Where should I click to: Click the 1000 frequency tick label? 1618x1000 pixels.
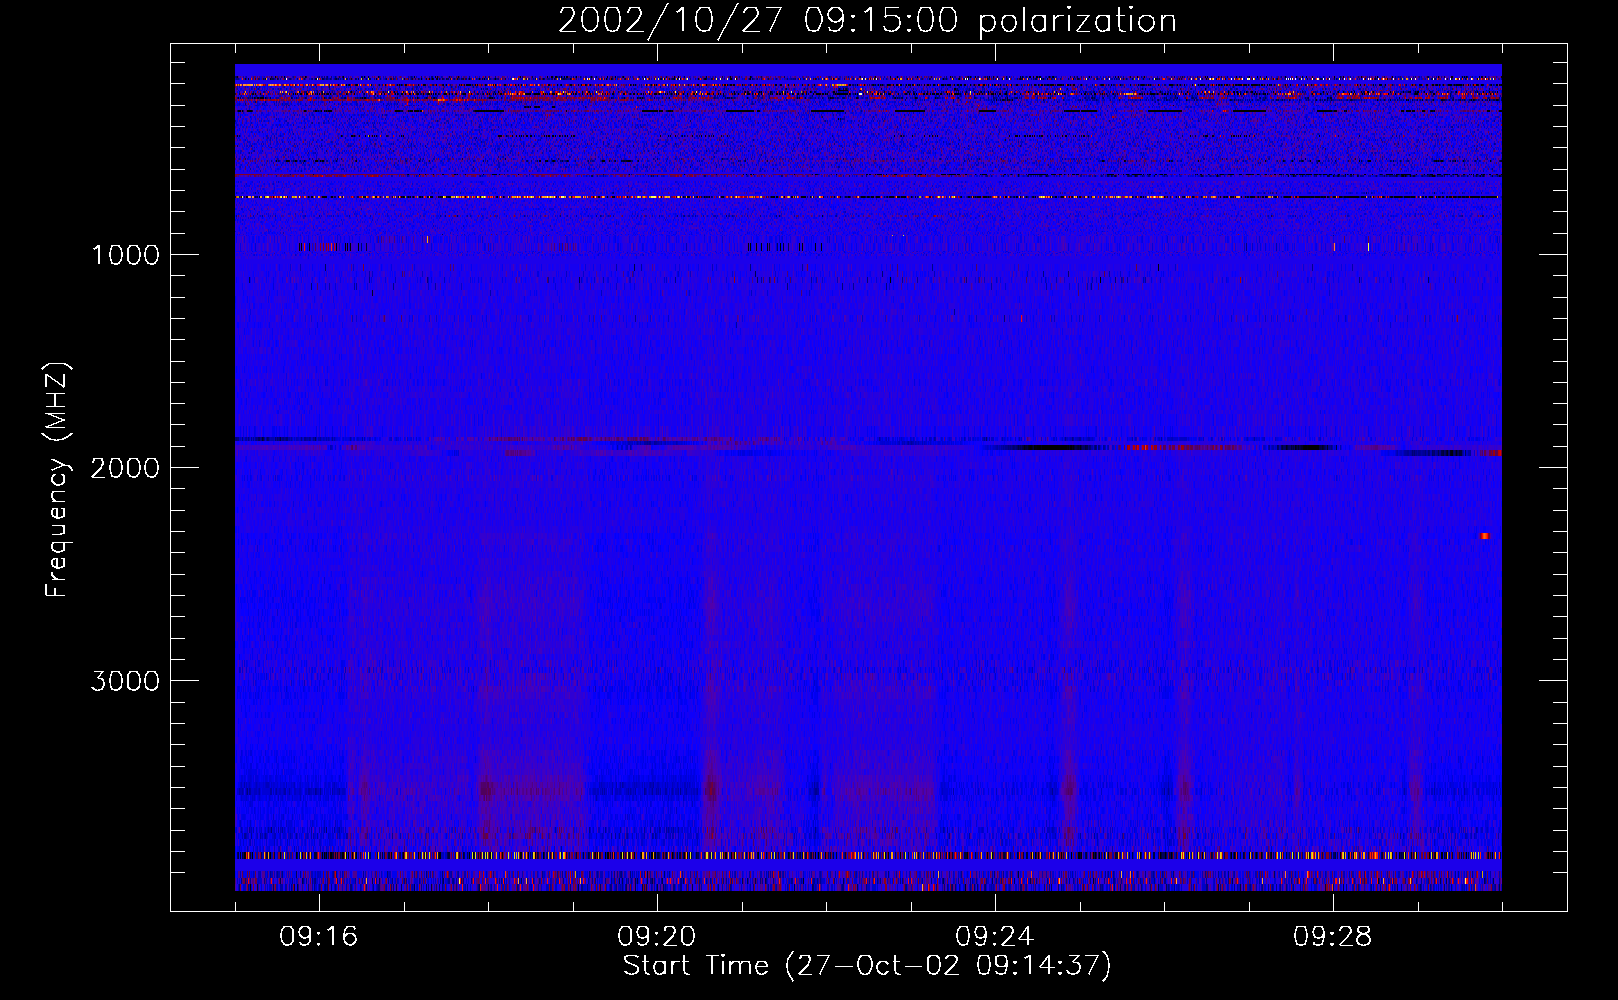coord(125,254)
